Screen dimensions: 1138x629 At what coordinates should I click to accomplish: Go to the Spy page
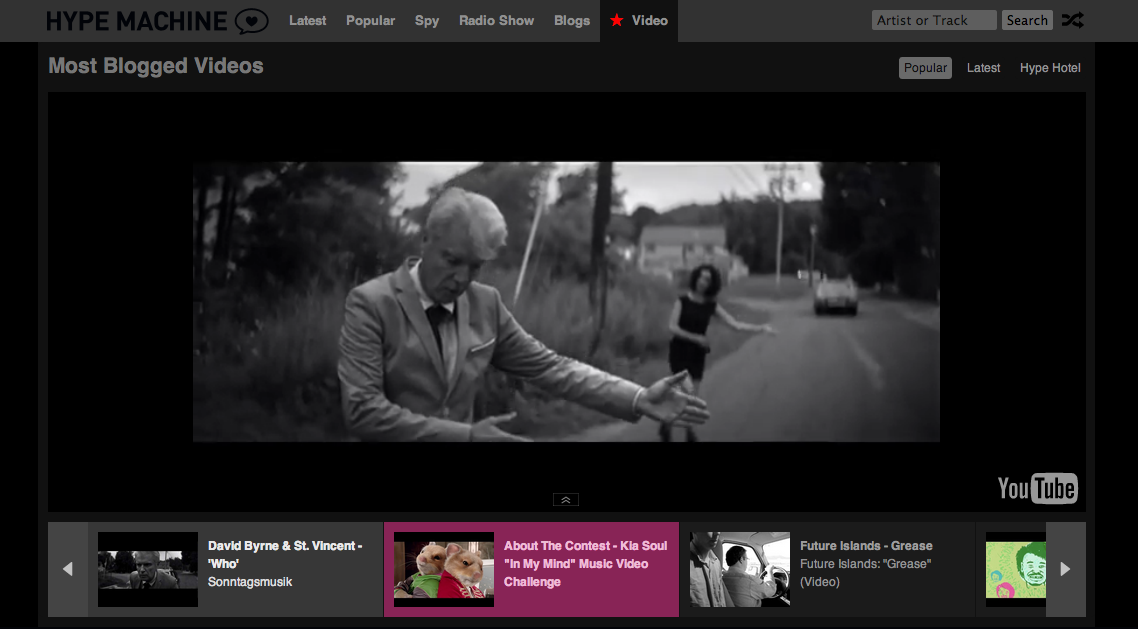click(x=427, y=20)
